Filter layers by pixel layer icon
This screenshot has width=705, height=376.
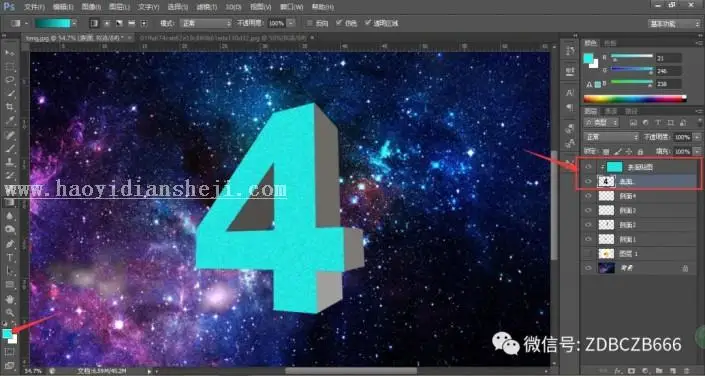pos(634,122)
